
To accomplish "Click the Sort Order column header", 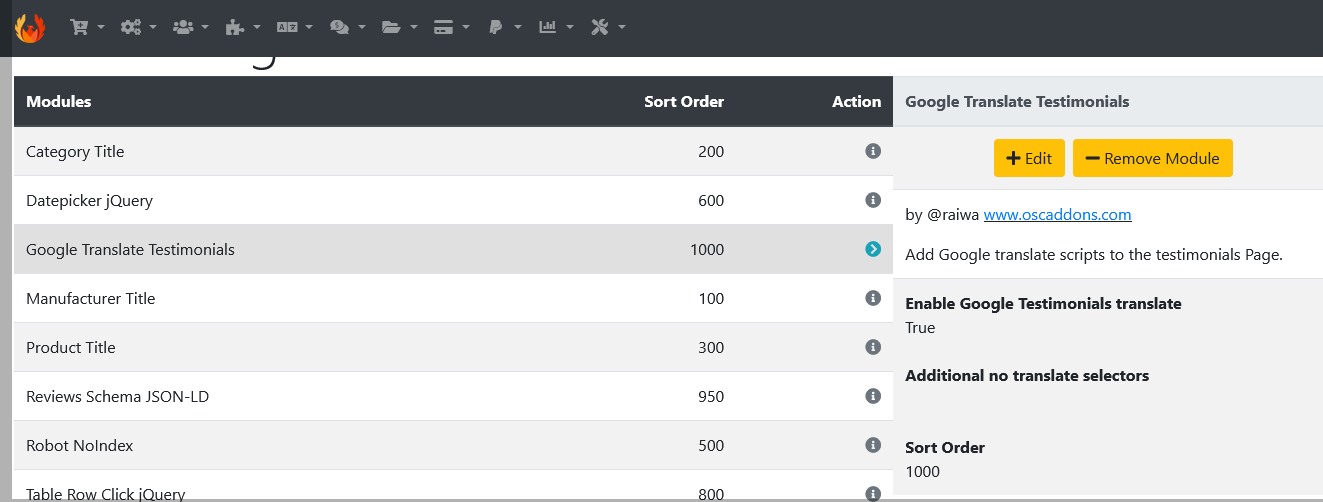I will [684, 101].
